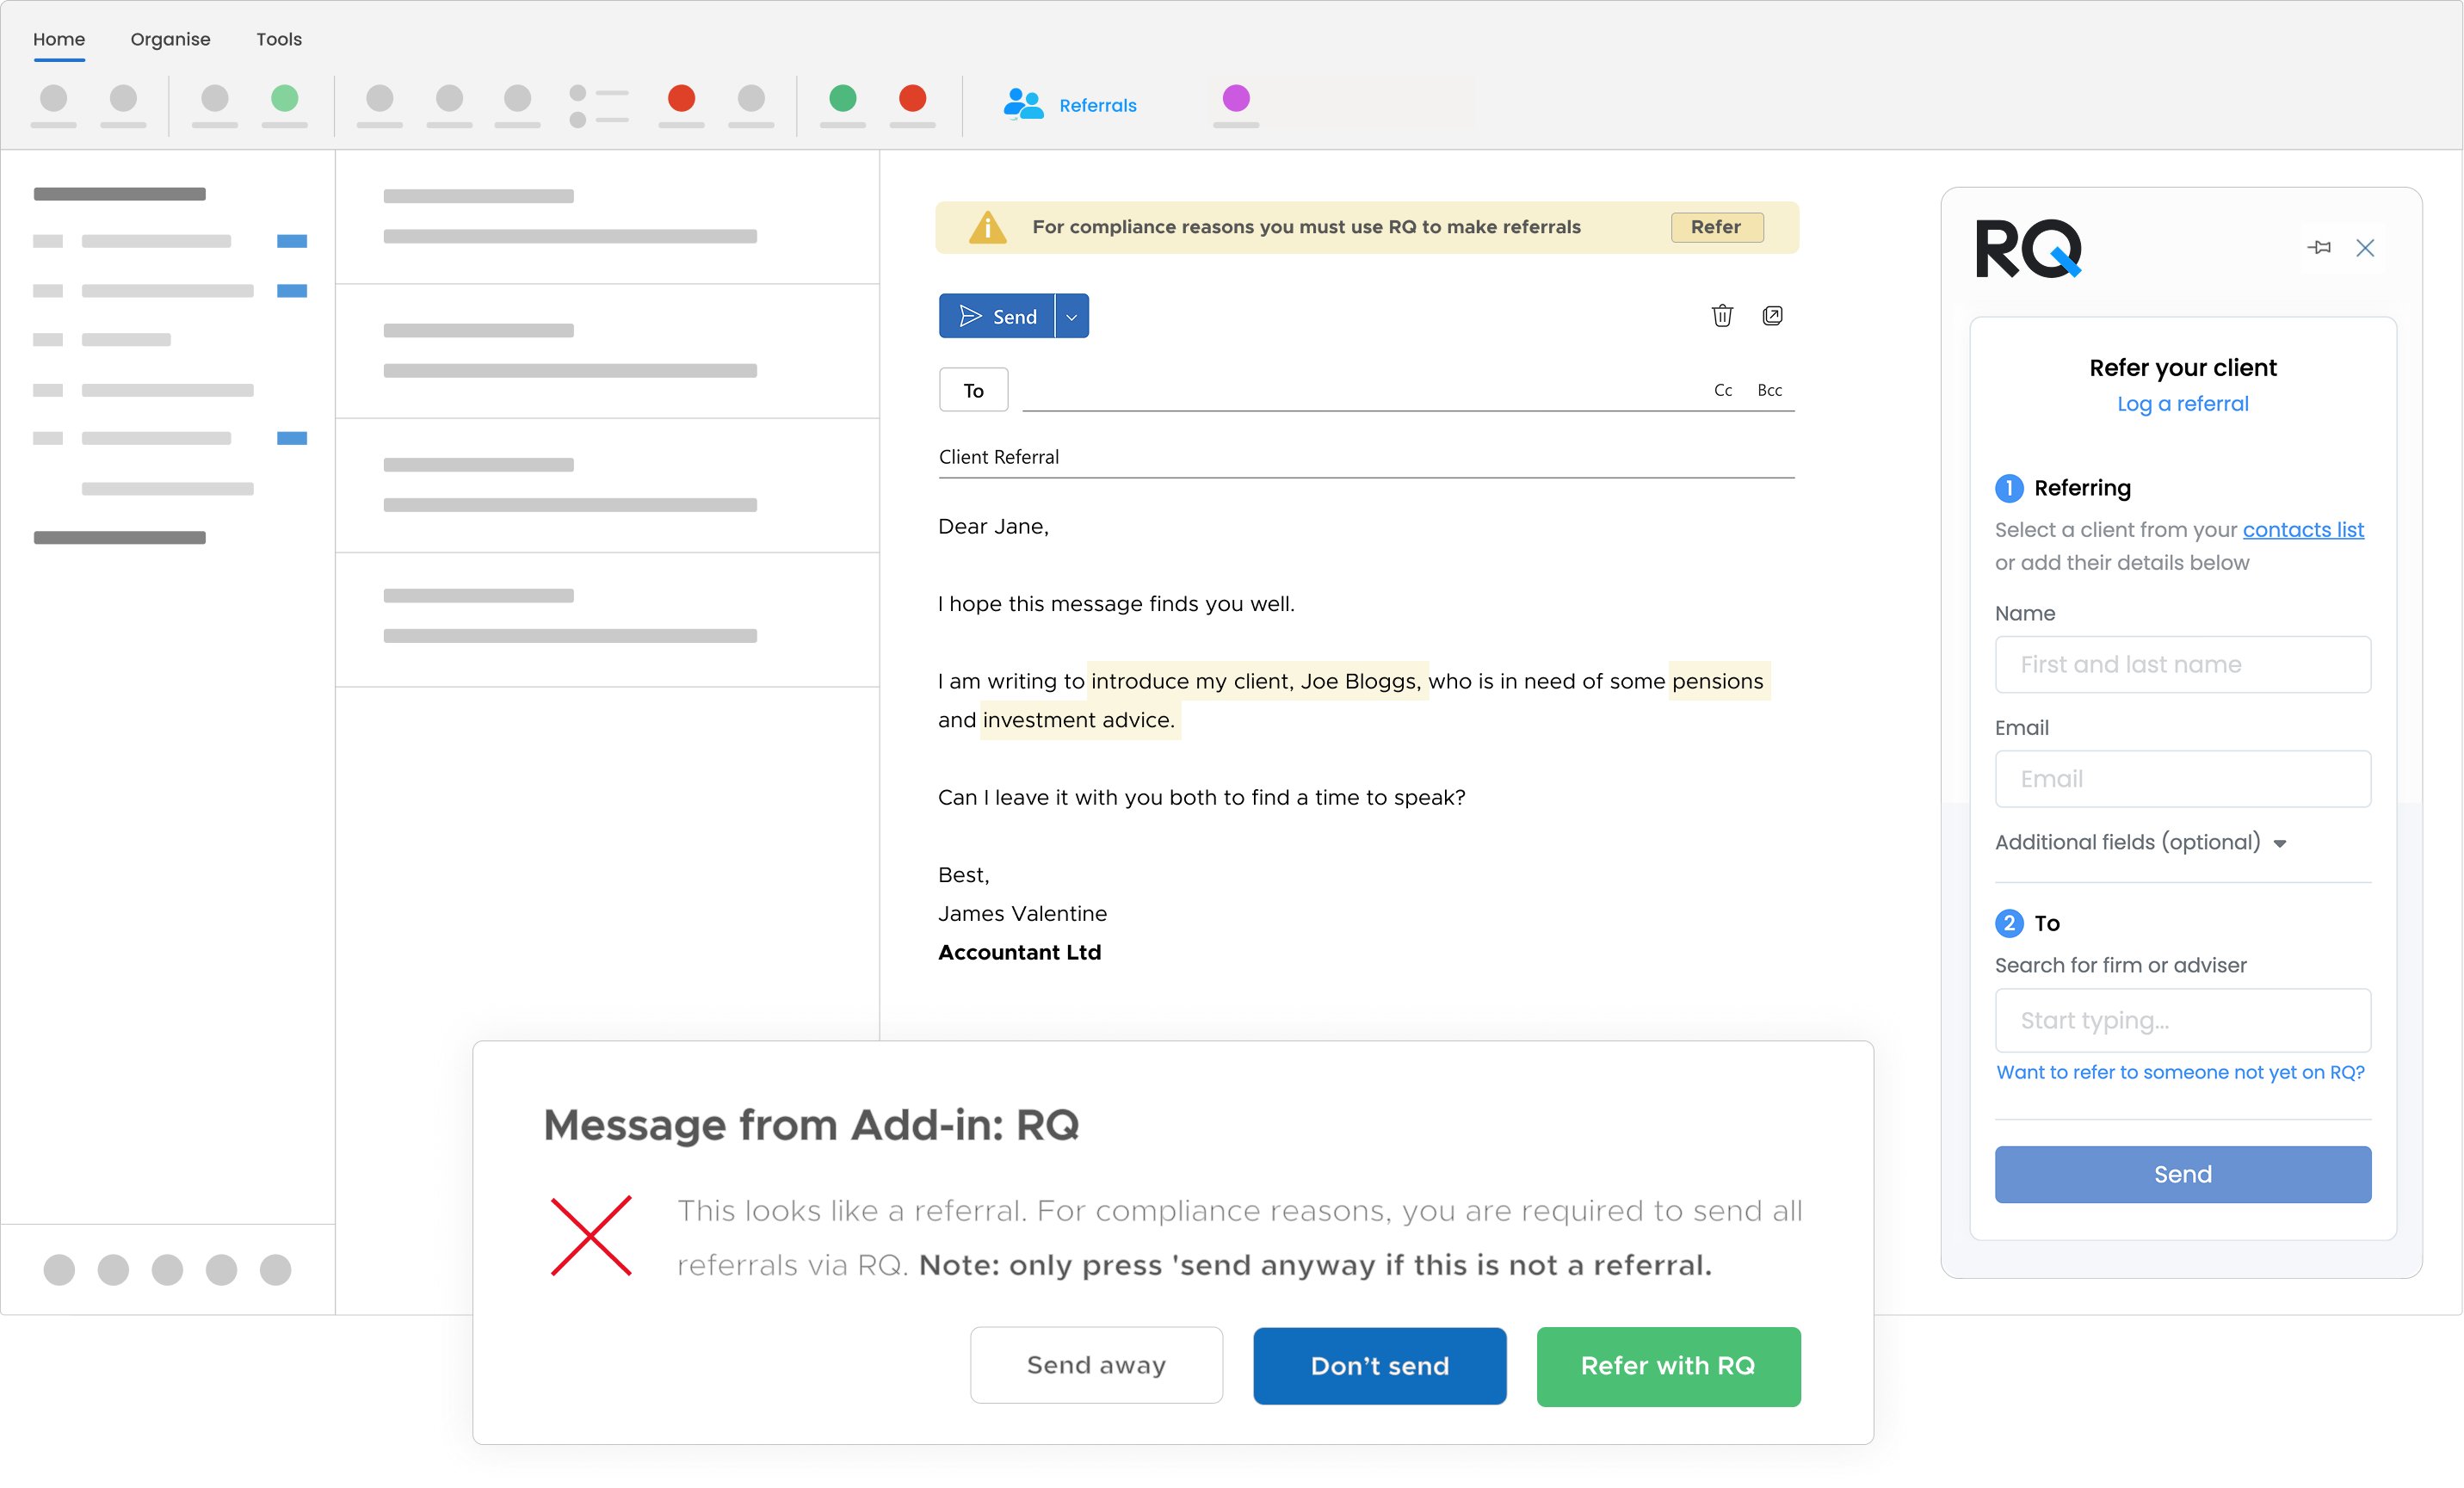Click the client Email field
2464x1488 pixels.
(x=2182, y=778)
